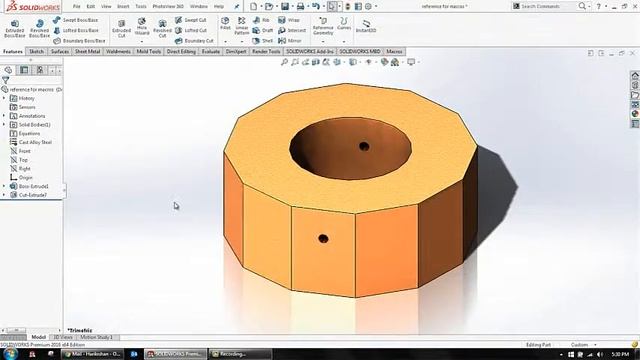Use the Linear Pattern tool
640x360 pixels.
[x=242, y=26]
